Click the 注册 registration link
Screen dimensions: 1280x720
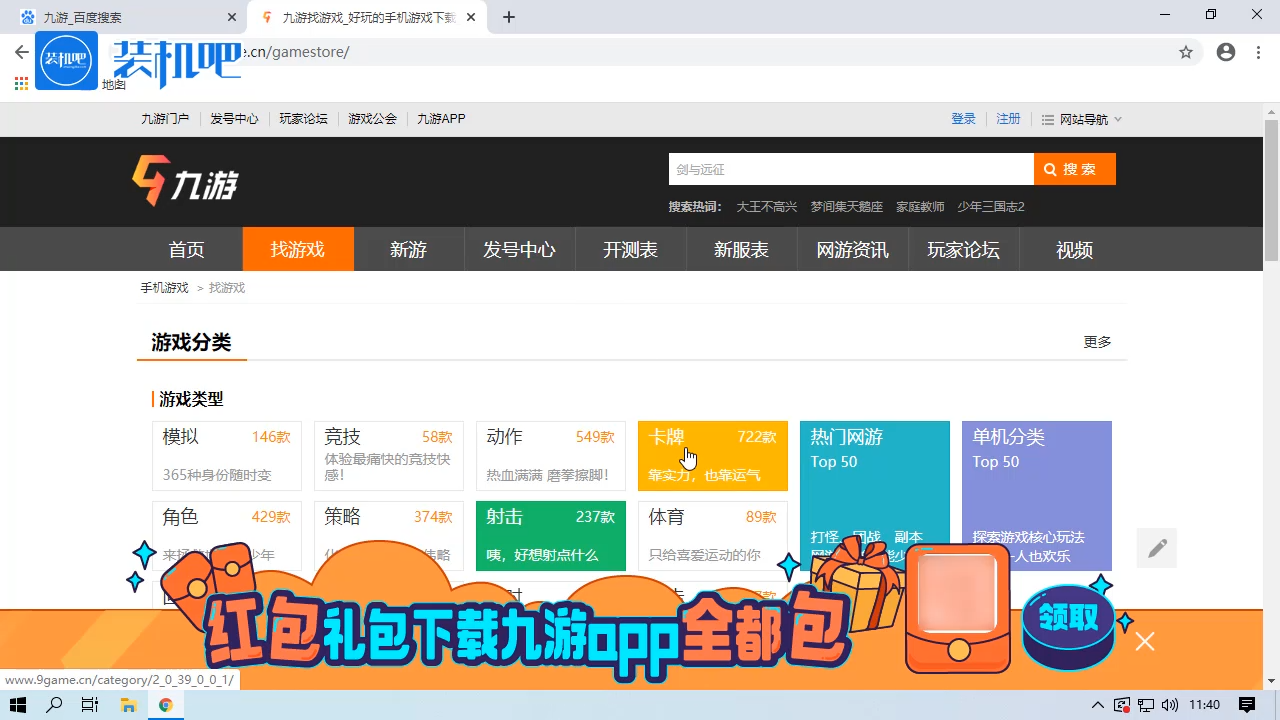1008,118
